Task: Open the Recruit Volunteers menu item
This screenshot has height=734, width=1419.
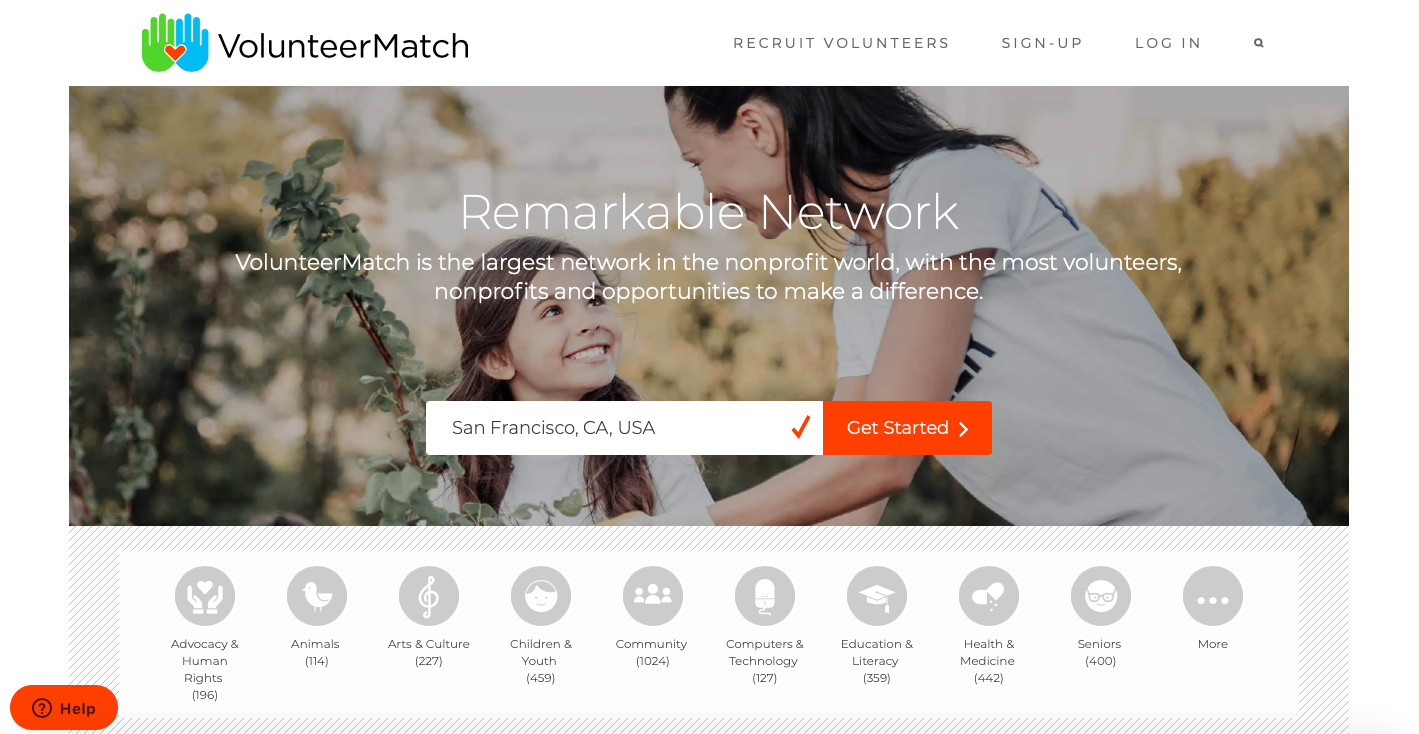Action: pos(841,43)
